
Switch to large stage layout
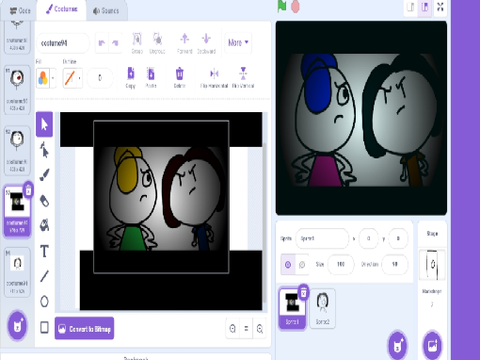tap(425, 7)
